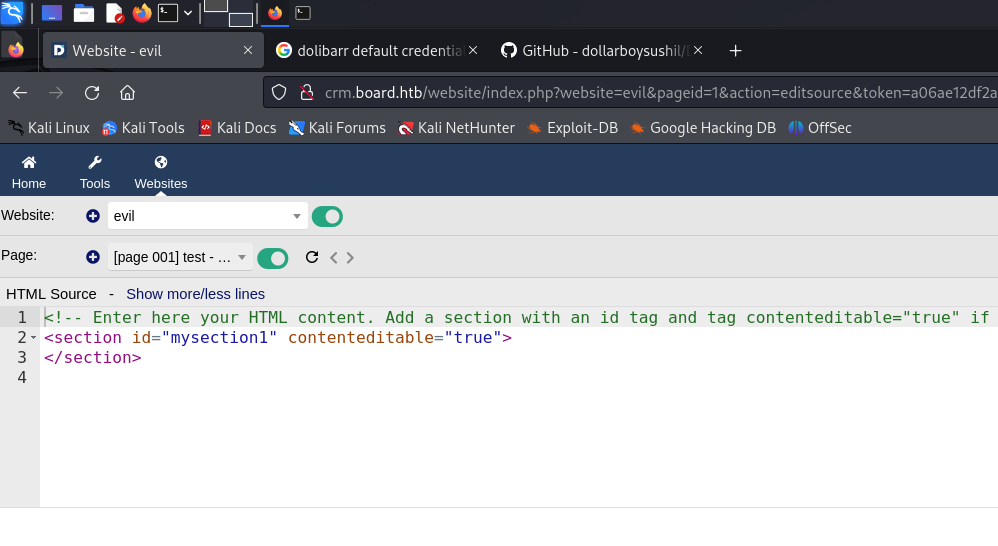The height and width of the screenshot is (546, 998).
Task: Open the page selector dropdown
Action: coord(180,257)
